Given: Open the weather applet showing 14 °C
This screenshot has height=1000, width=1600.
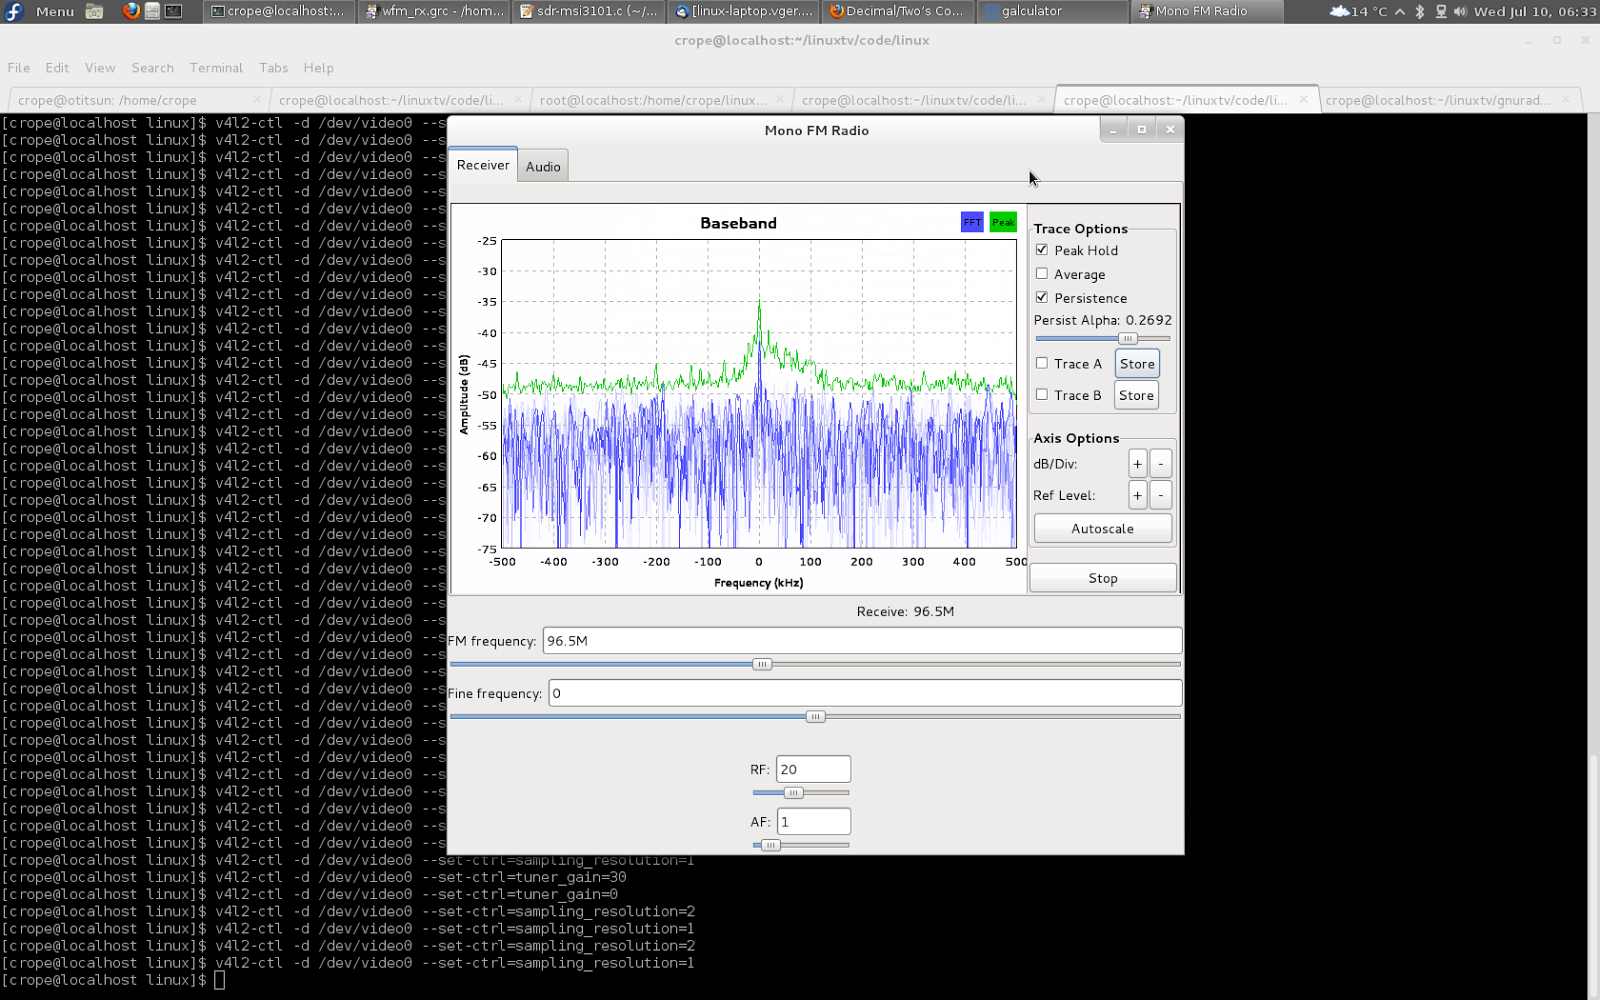Looking at the screenshot, I should click(1358, 11).
